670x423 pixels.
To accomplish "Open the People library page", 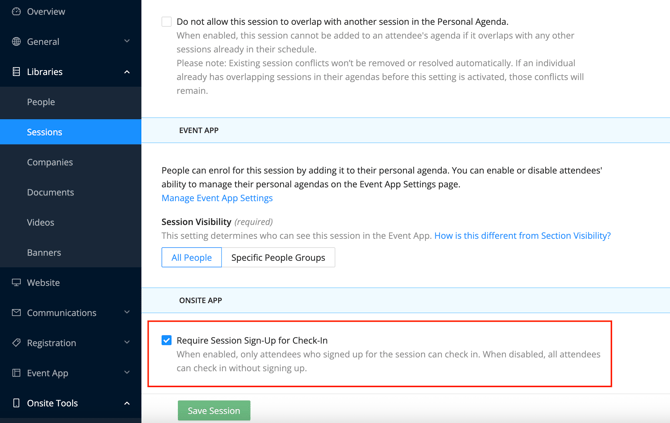I will click(41, 102).
